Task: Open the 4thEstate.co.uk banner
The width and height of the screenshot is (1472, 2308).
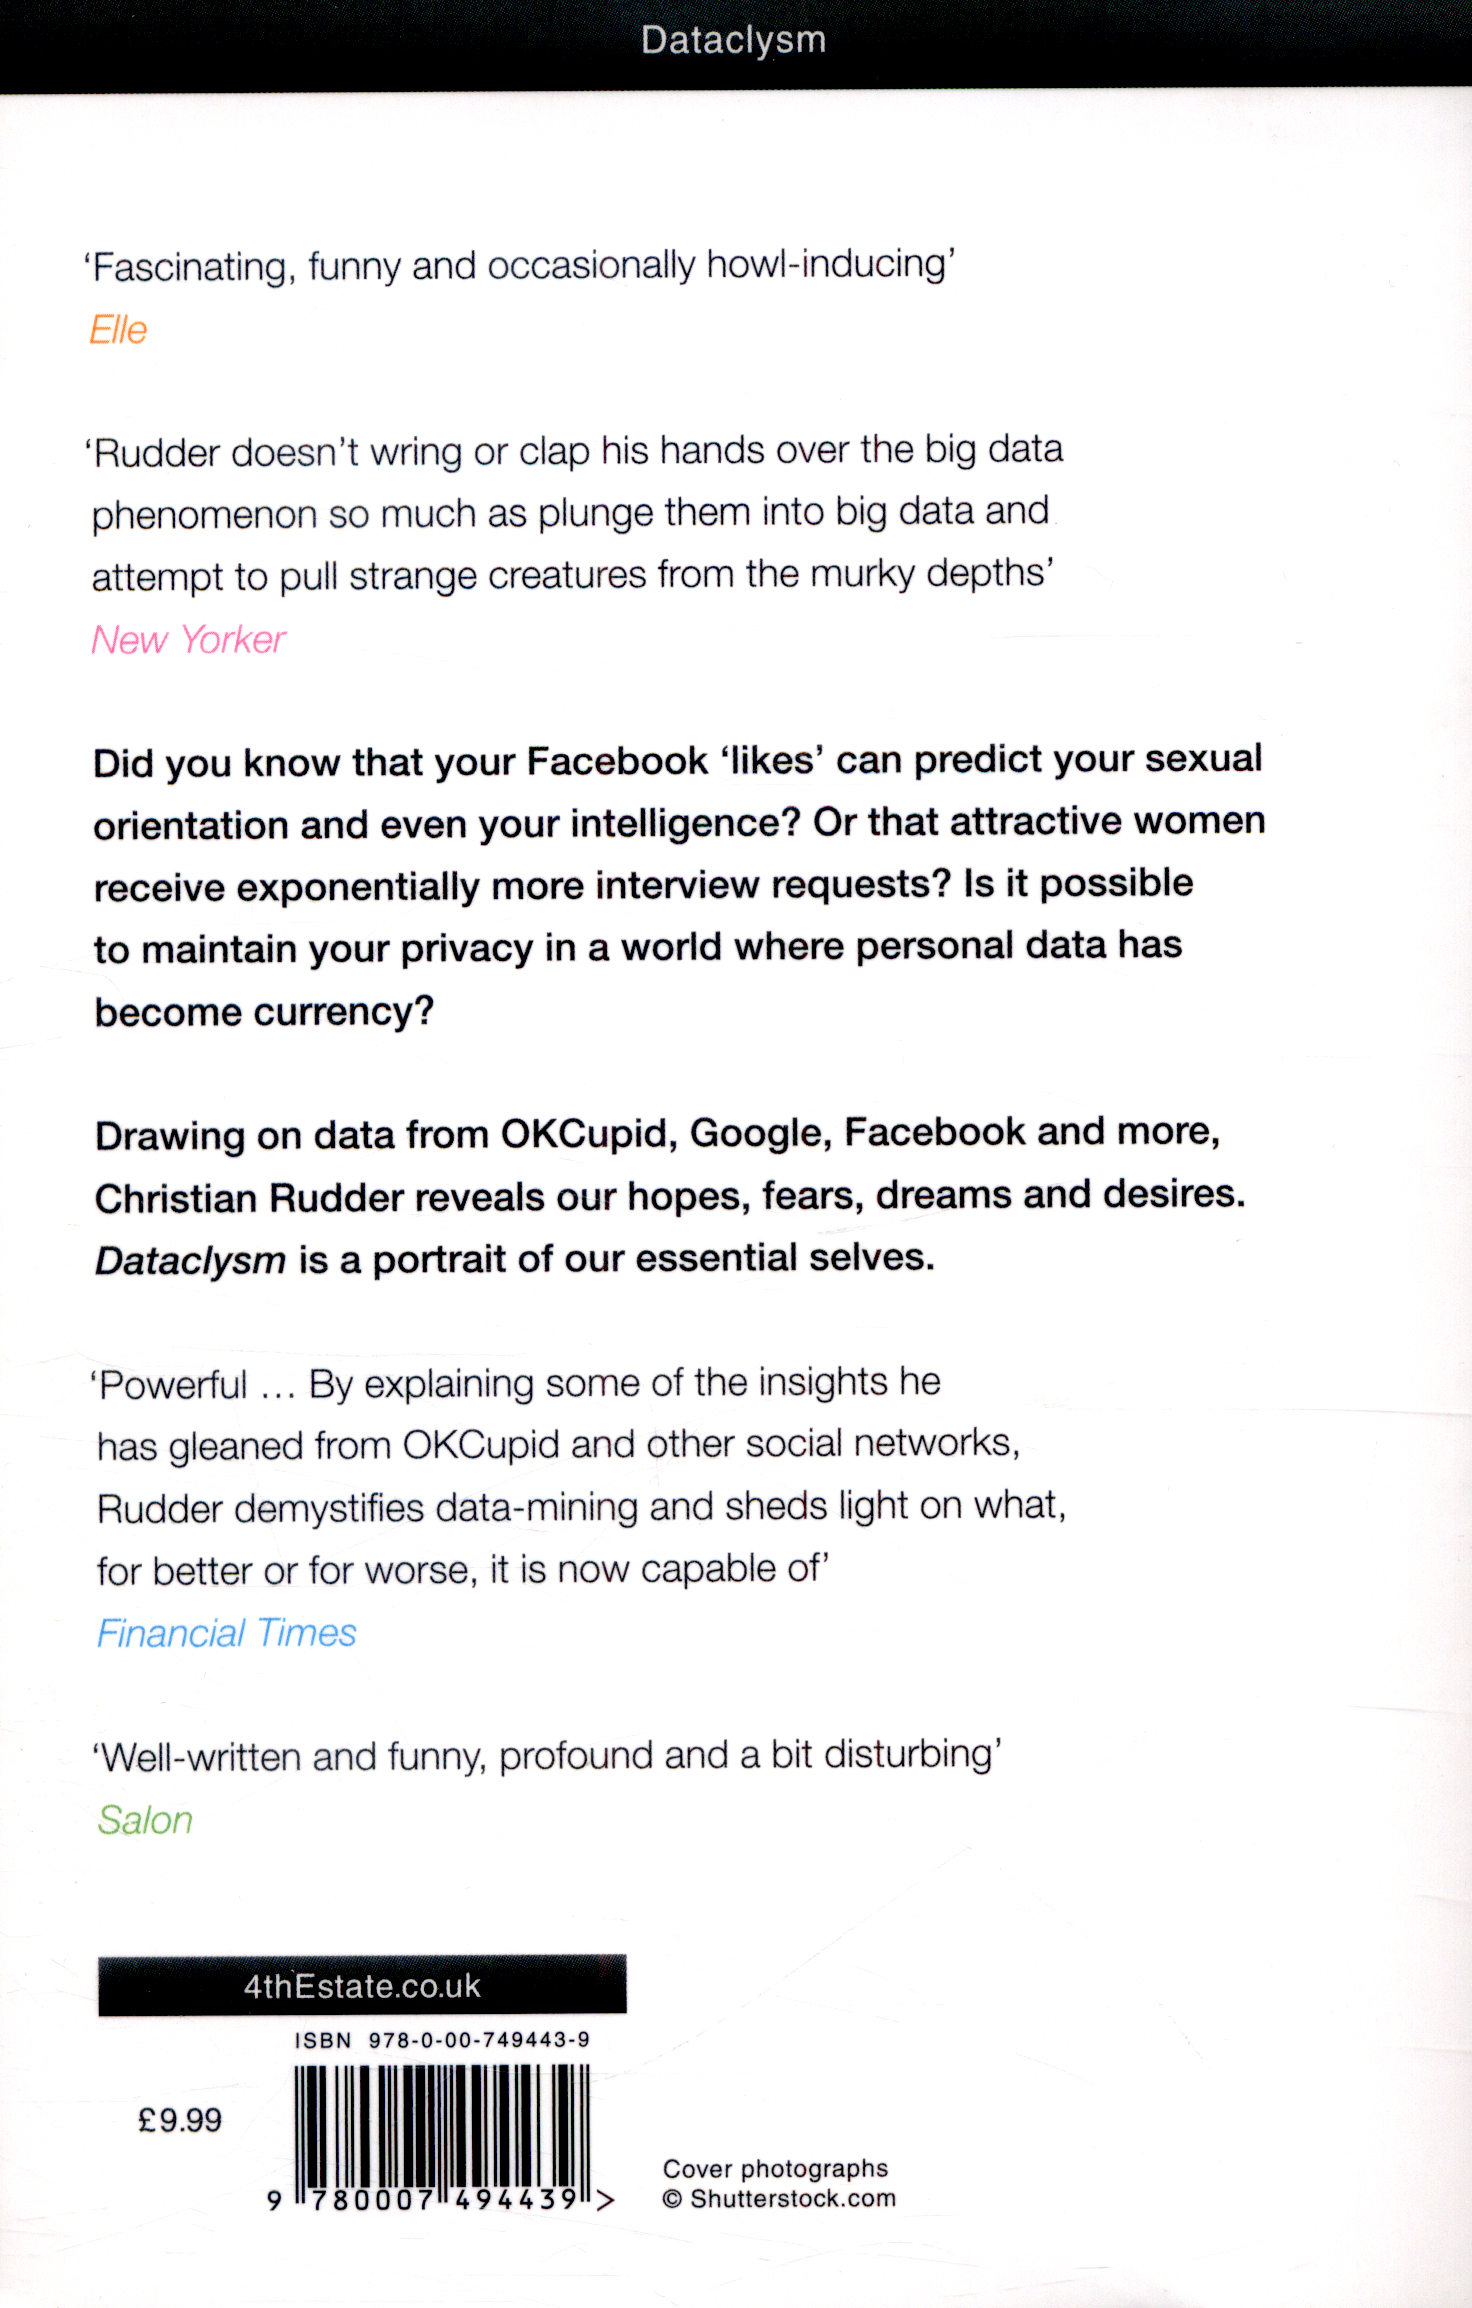Action: (362, 1985)
